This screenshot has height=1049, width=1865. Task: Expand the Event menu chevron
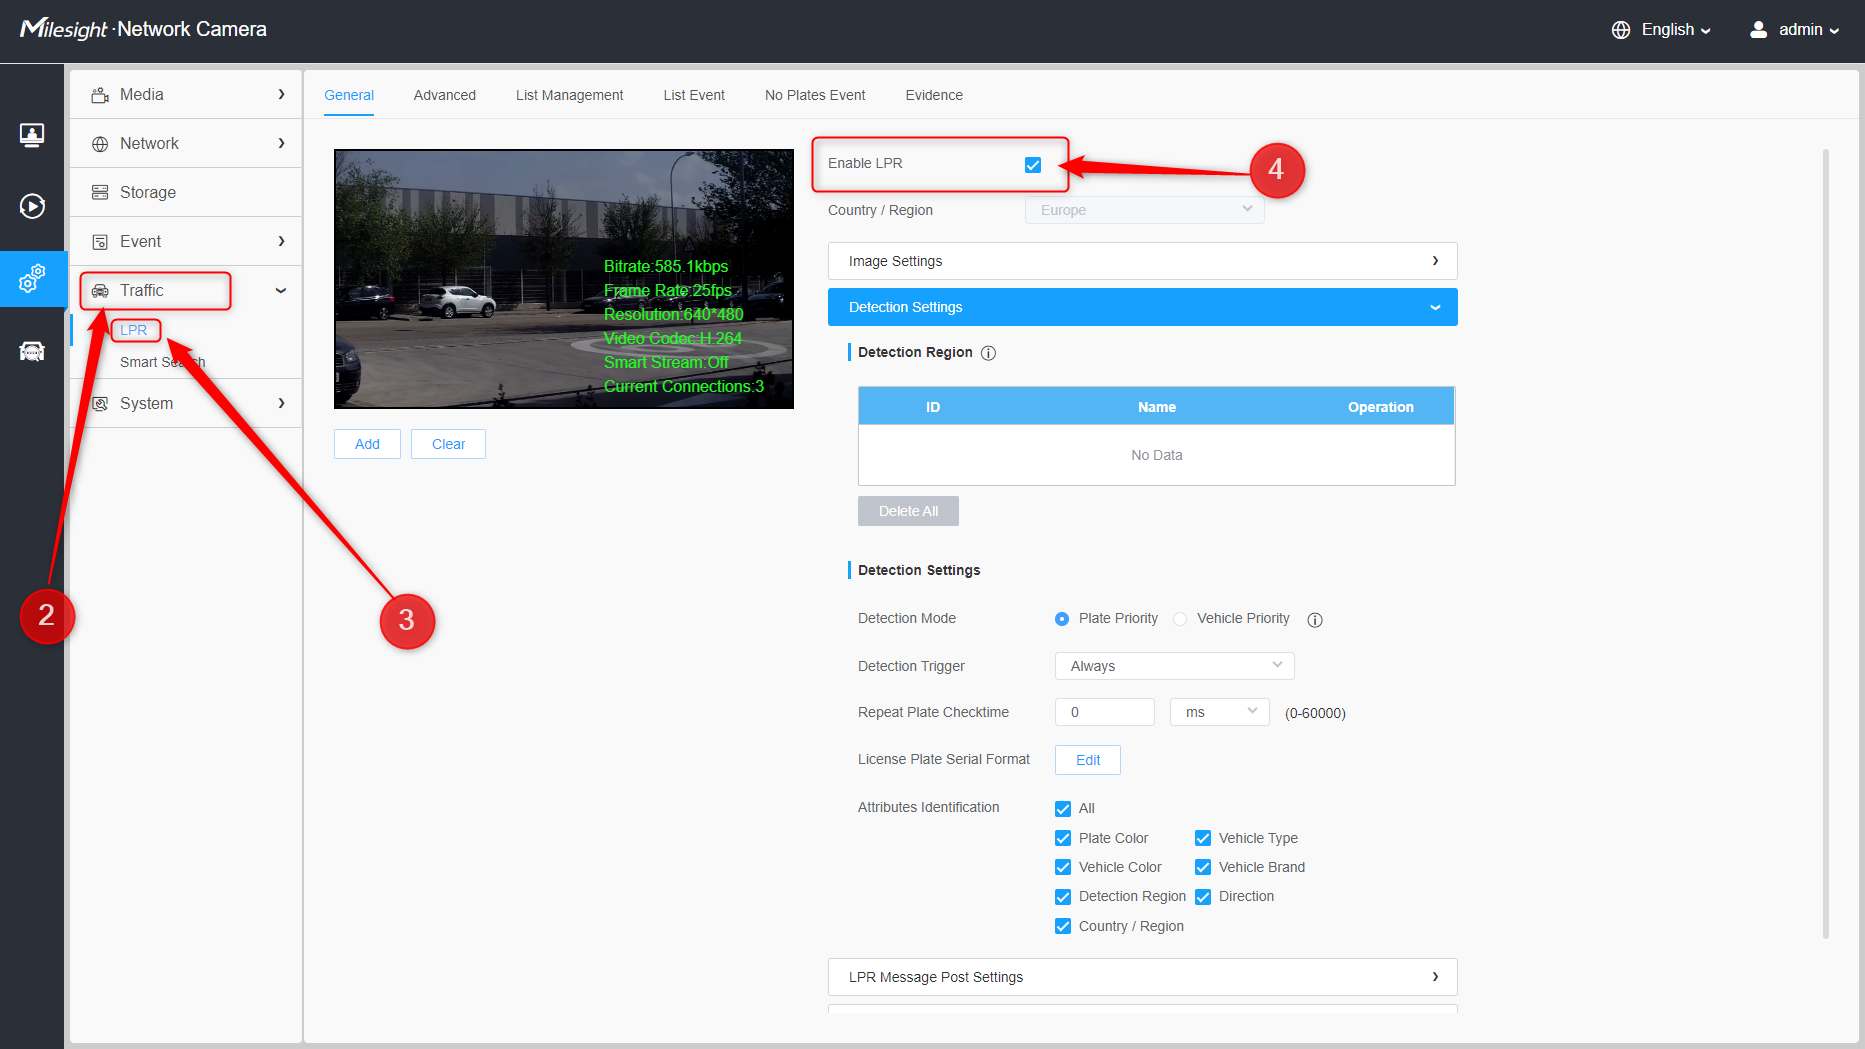pyautogui.click(x=281, y=242)
